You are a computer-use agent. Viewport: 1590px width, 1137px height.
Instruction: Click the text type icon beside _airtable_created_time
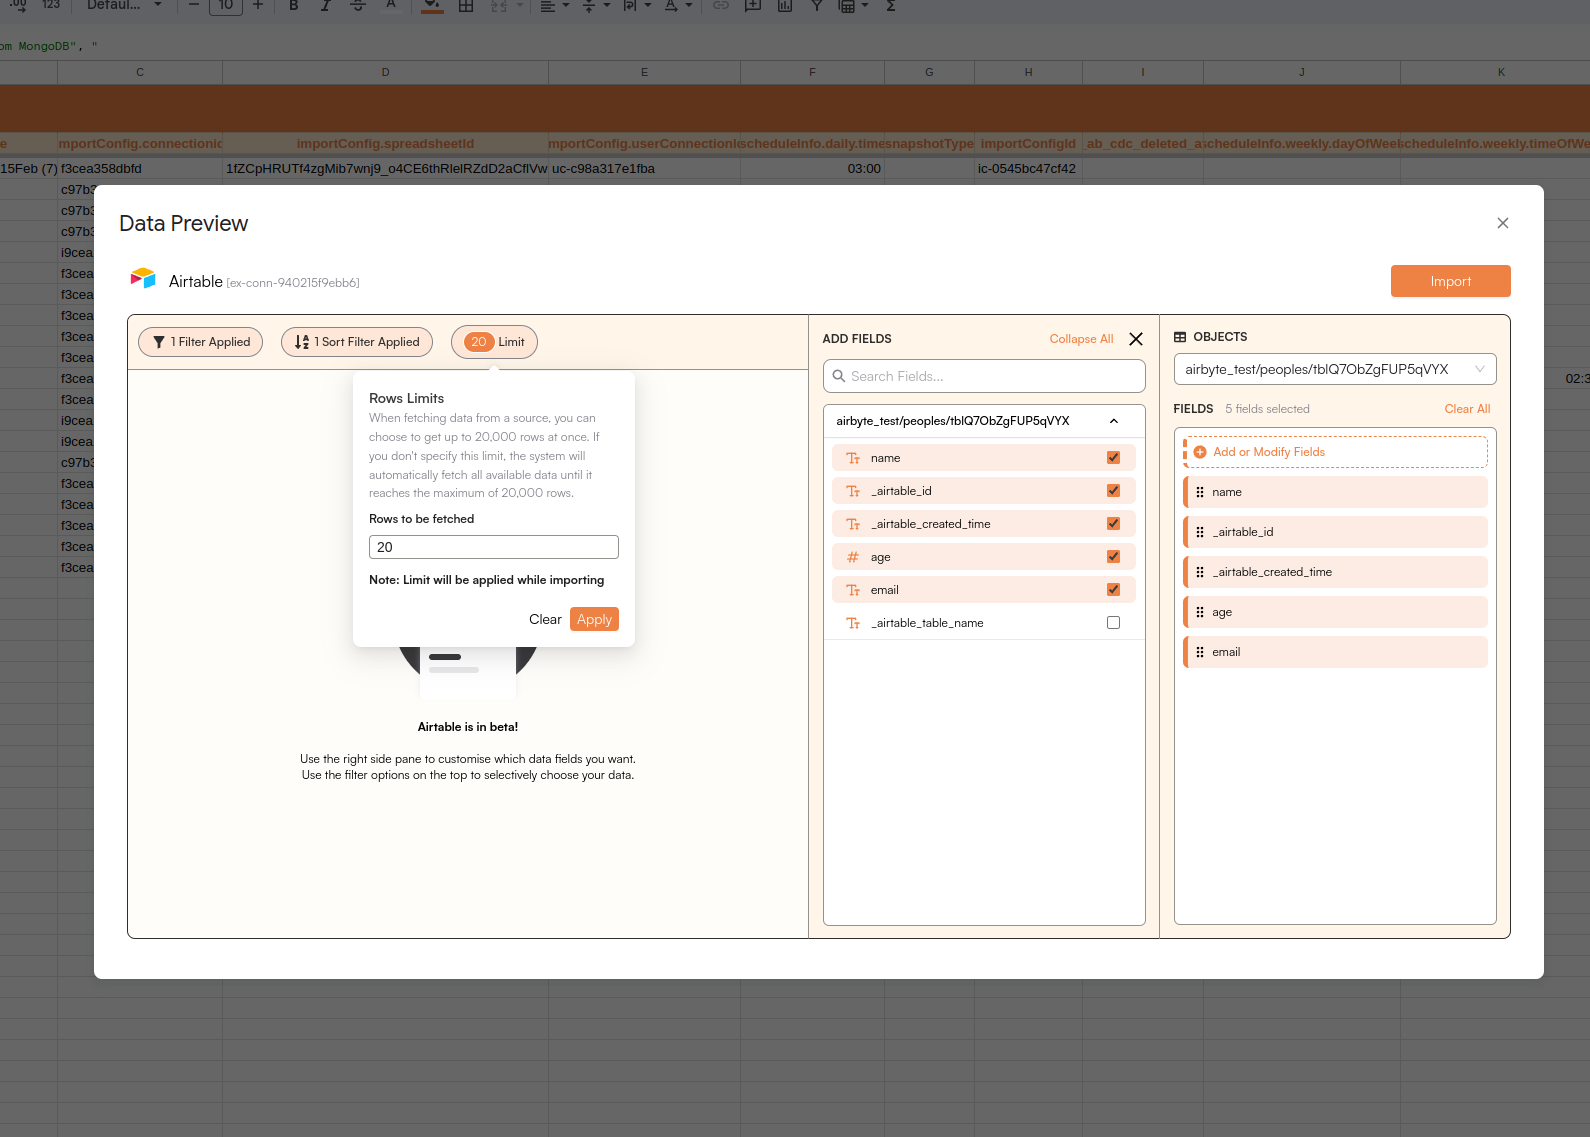(x=853, y=524)
